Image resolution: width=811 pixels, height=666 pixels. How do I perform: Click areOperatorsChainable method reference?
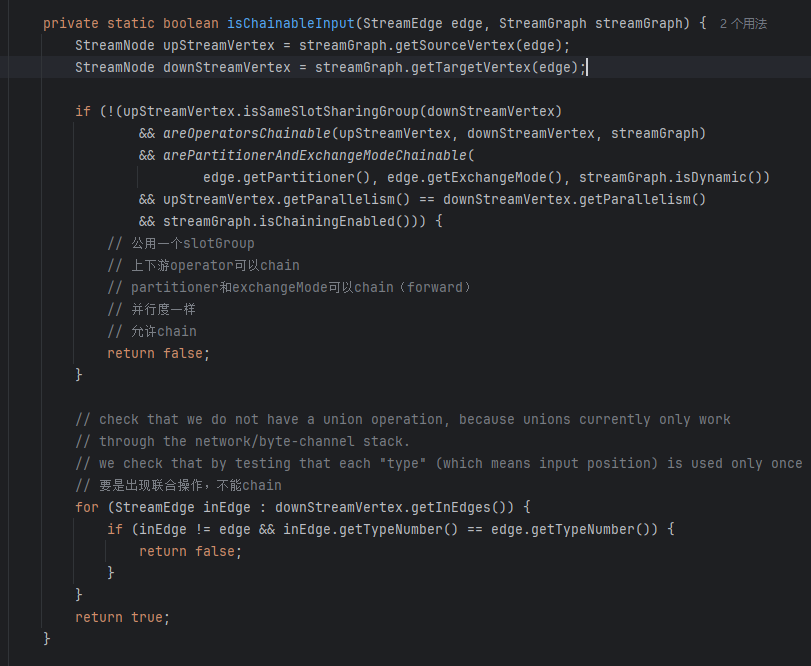coord(247,133)
